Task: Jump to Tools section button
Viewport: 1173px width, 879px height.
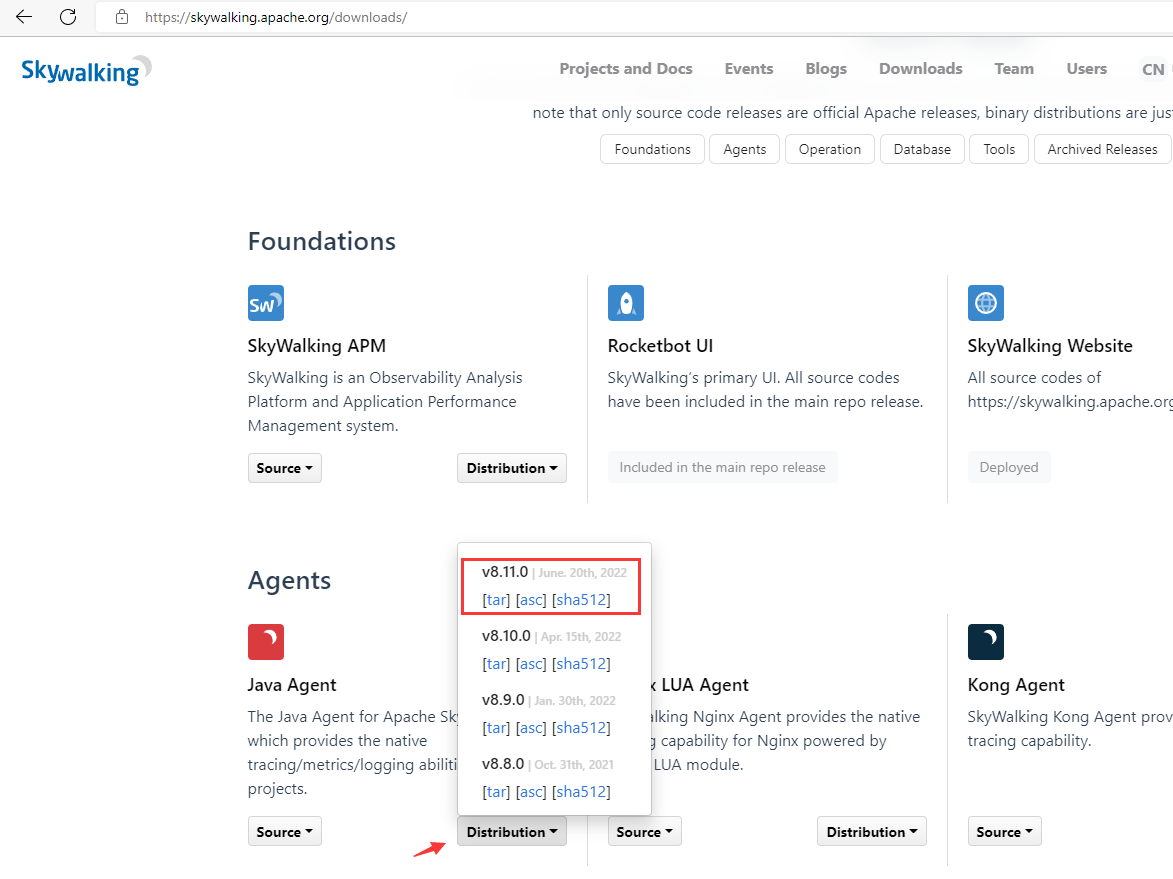Action: click(999, 149)
